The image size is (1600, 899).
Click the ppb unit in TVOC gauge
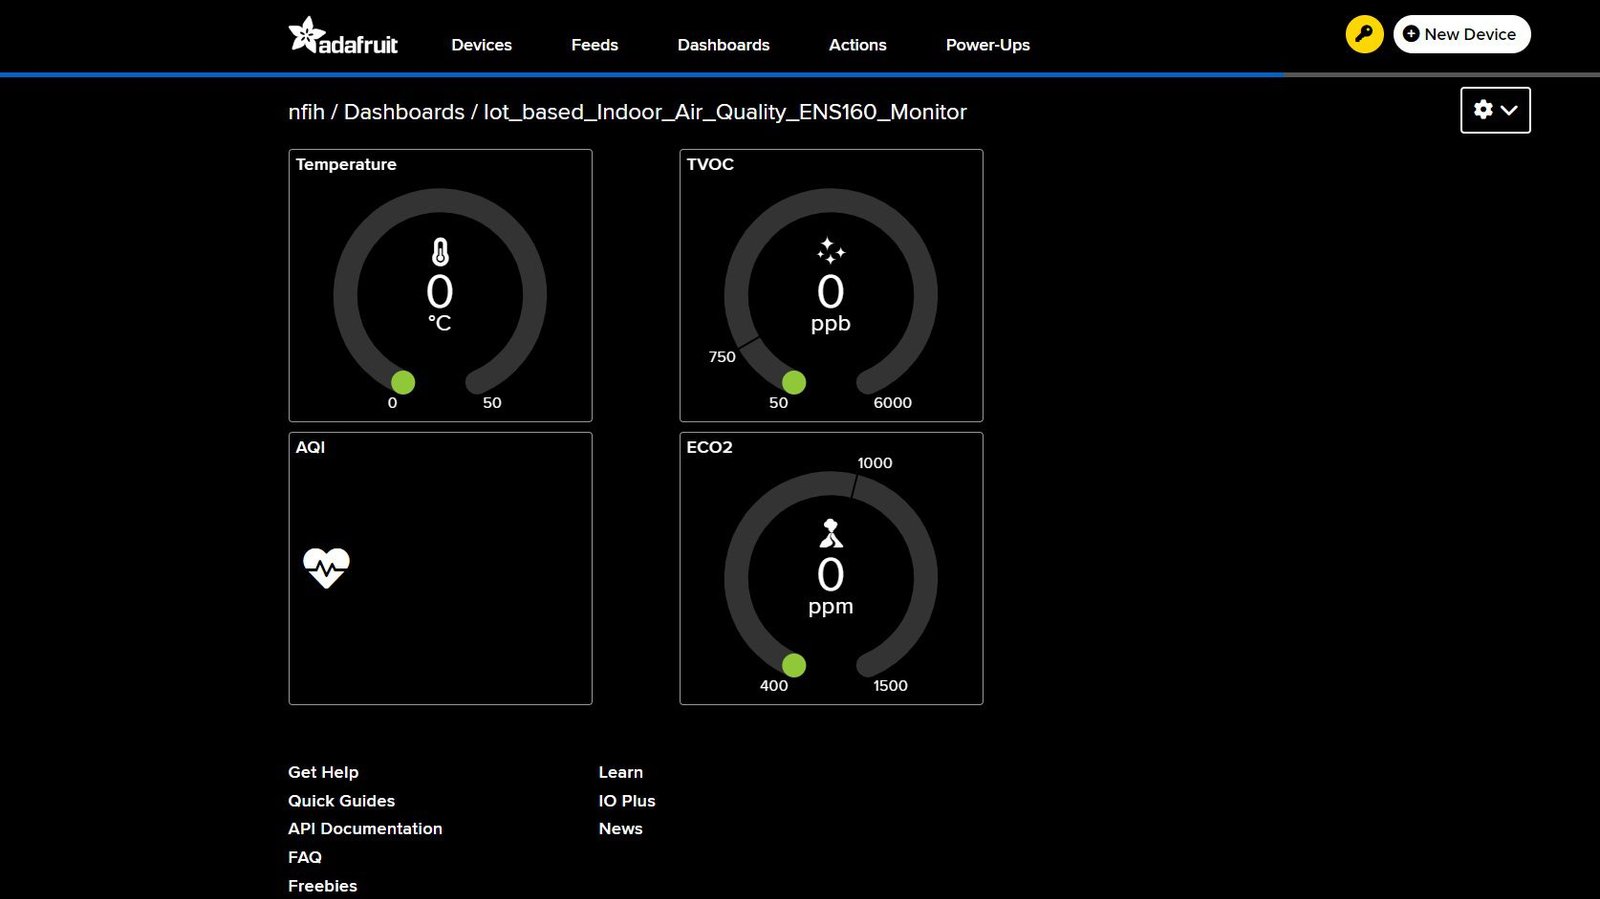(x=831, y=324)
